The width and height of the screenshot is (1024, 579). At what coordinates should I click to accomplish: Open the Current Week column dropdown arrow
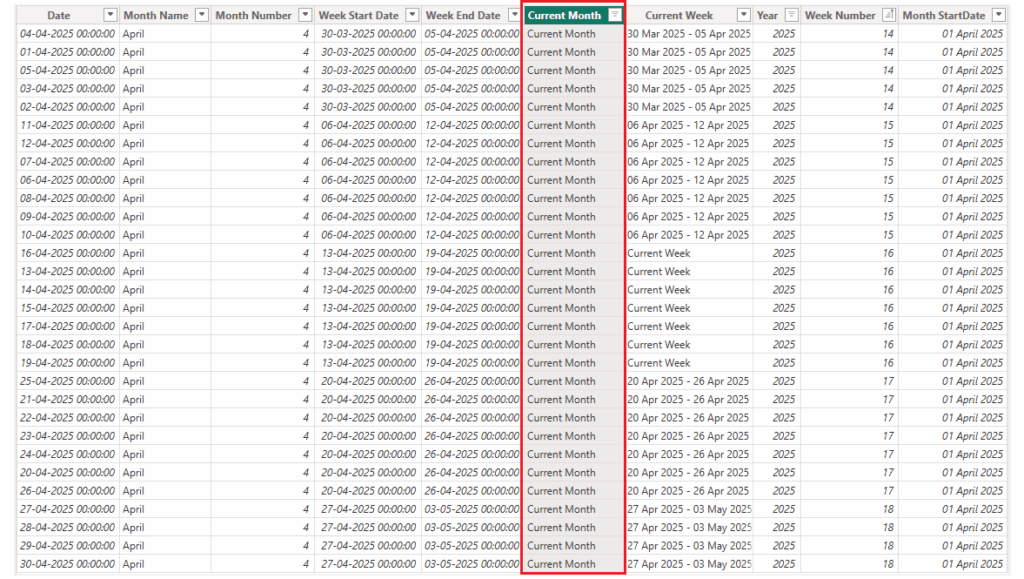click(x=743, y=15)
